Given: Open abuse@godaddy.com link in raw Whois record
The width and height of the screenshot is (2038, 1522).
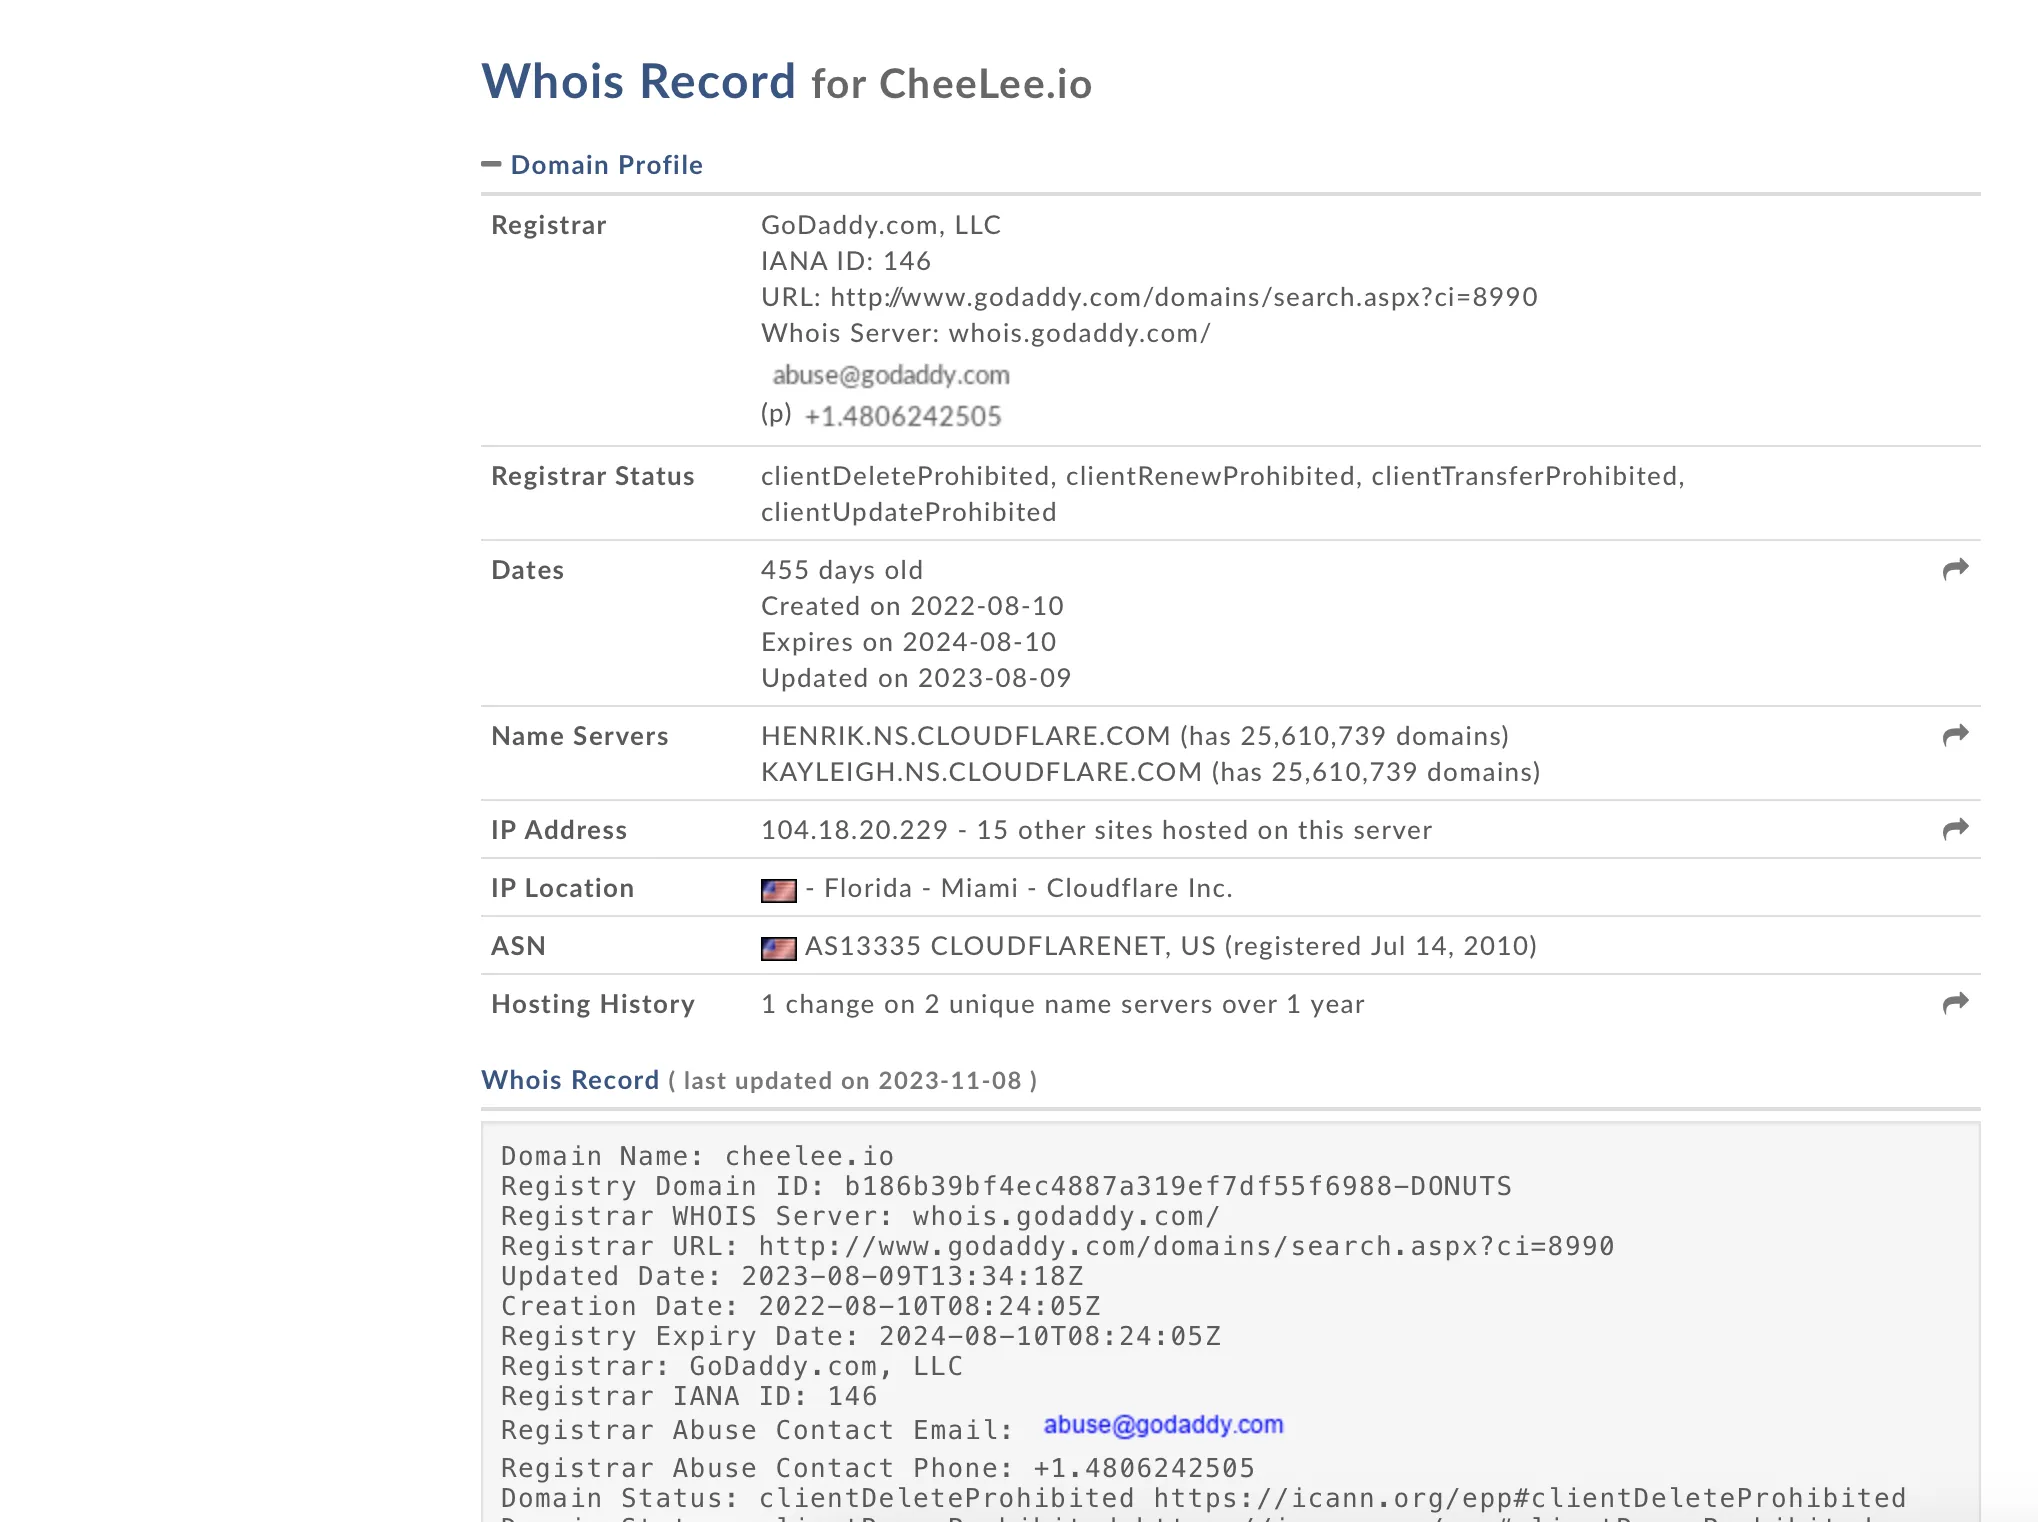Looking at the screenshot, I should coord(1163,1425).
